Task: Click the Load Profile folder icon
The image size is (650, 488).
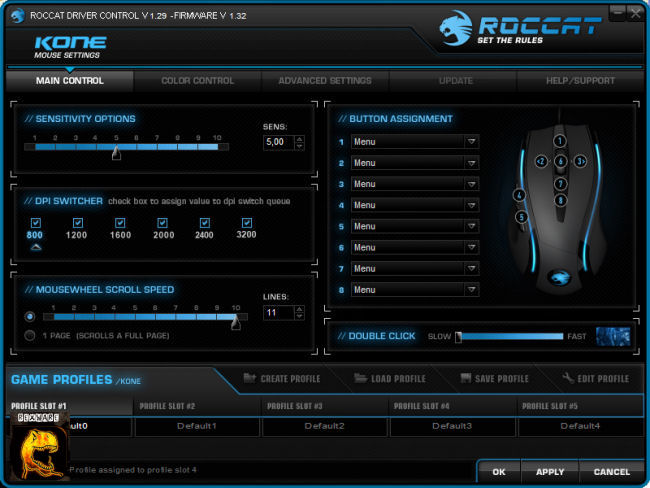Action: [360, 378]
